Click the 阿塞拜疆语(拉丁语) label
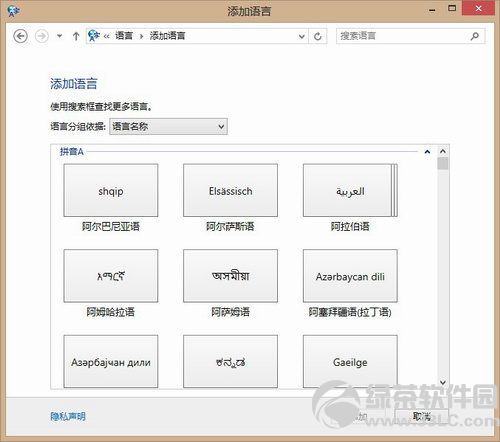The width and height of the screenshot is (500, 442). click(350, 312)
